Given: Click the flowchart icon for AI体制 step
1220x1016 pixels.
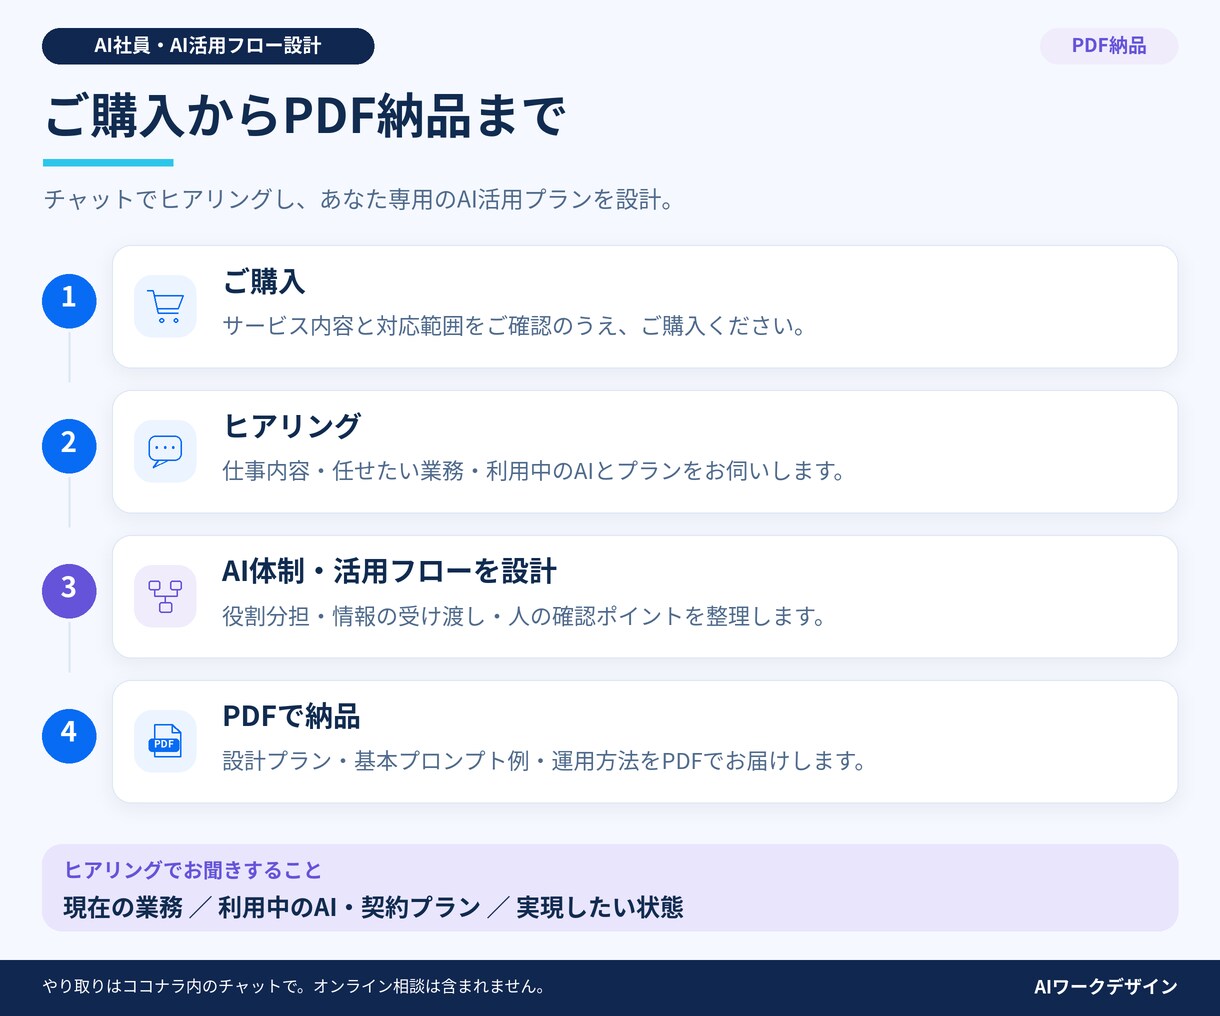Looking at the screenshot, I should click(x=165, y=596).
